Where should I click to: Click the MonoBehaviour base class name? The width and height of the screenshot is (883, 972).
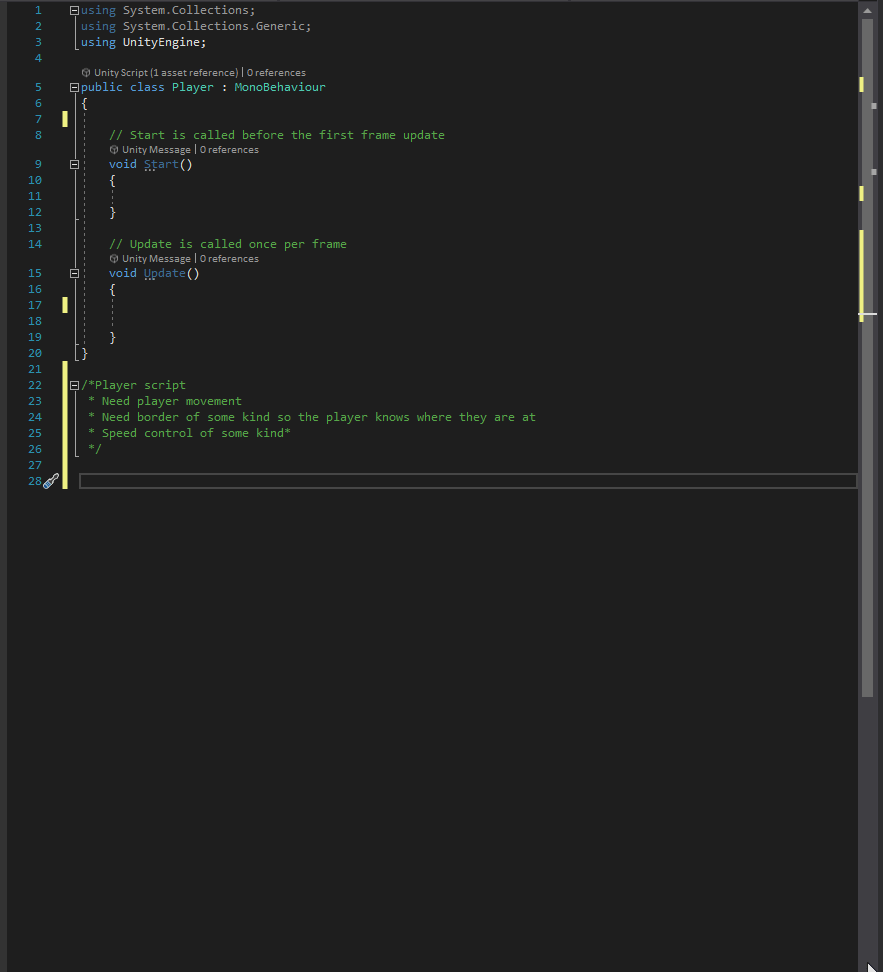coord(280,87)
